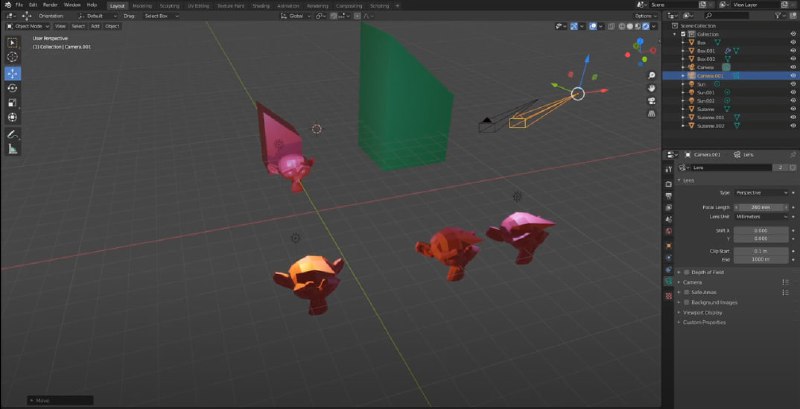This screenshot has height=409, width=800.
Task: Adjust the Clip Start value field
Action: (x=761, y=251)
